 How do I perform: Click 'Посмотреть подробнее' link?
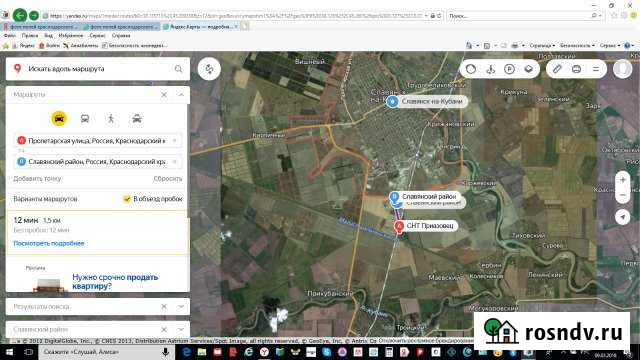coord(49,244)
